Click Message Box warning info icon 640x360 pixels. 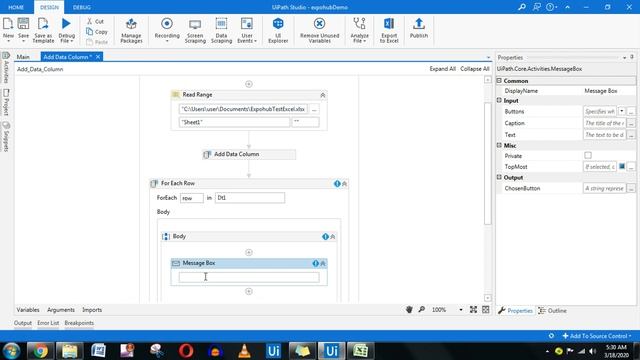pyautogui.click(x=316, y=264)
